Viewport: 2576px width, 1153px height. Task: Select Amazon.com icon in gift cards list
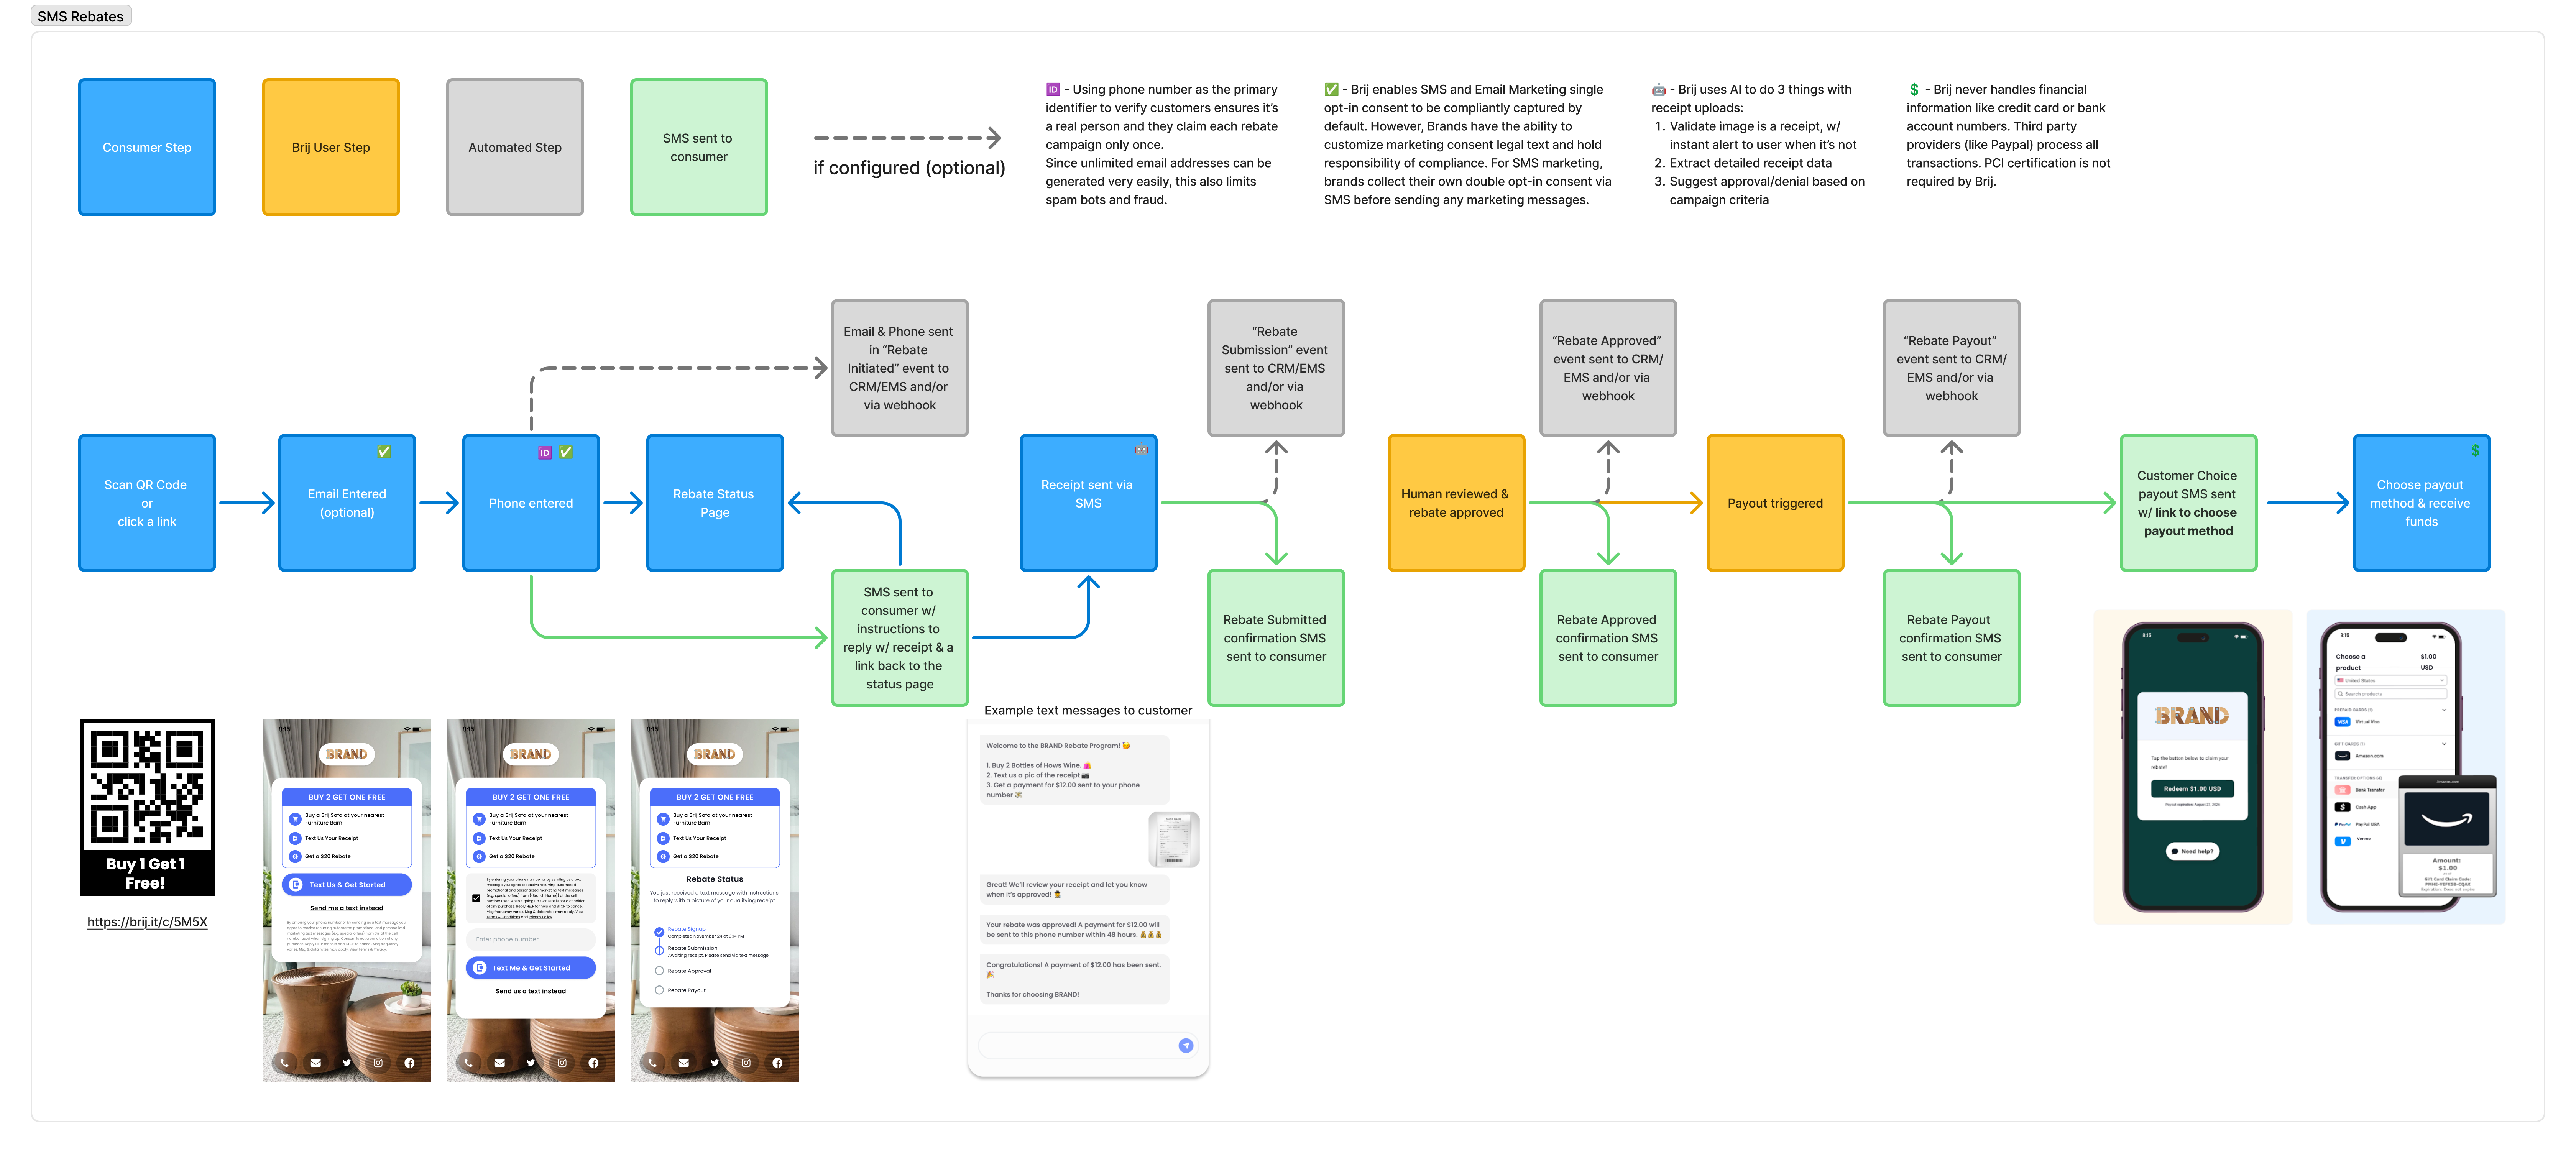click(x=2343, y=756)
